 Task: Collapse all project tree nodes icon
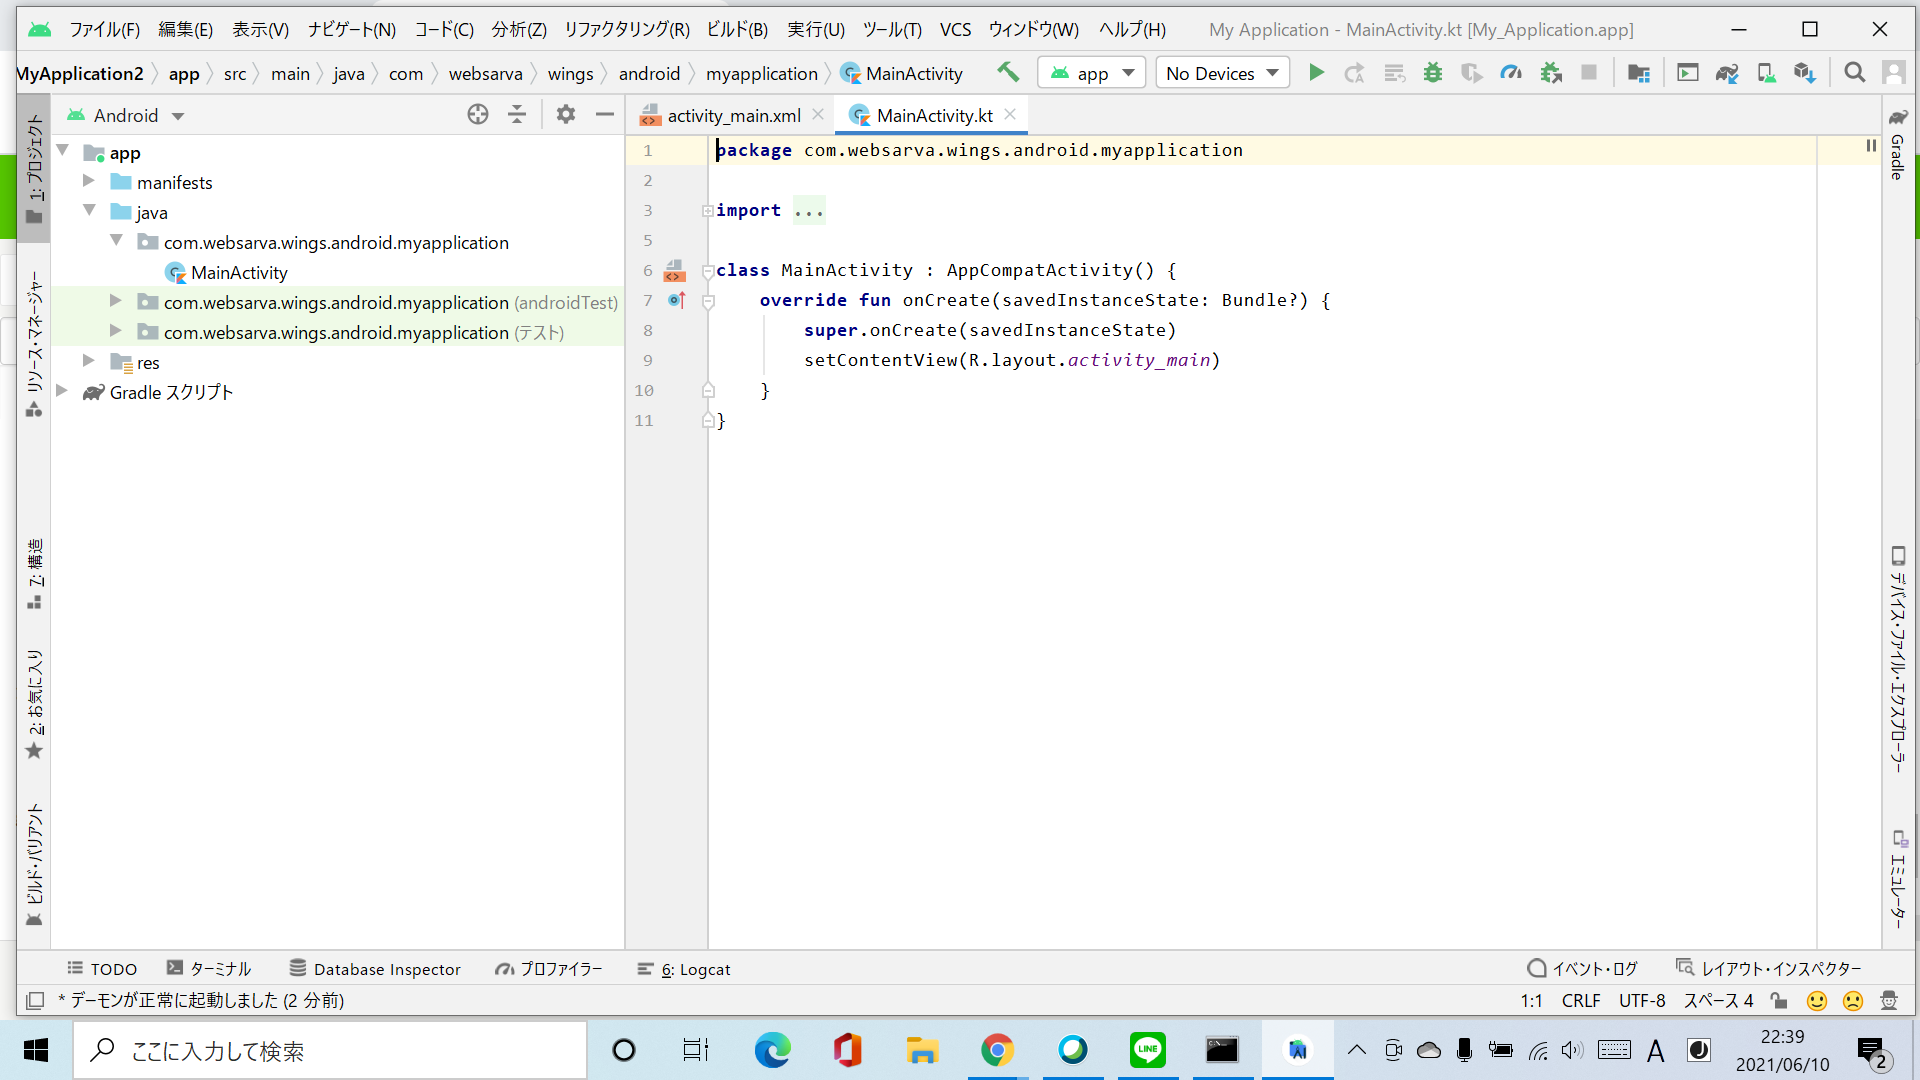point(517,115)
